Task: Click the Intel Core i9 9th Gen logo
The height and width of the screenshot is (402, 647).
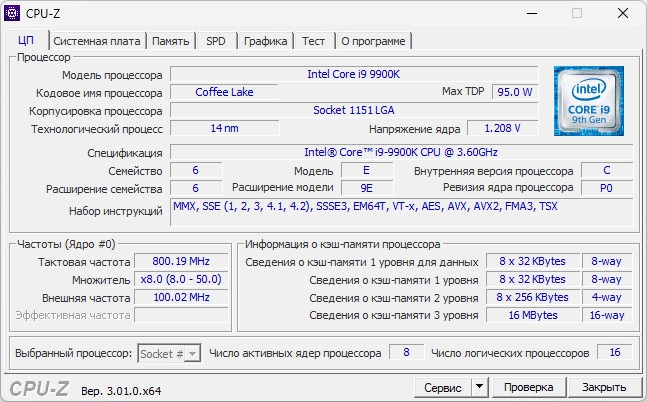Action: pyautogui.click(x=588, y=101)
